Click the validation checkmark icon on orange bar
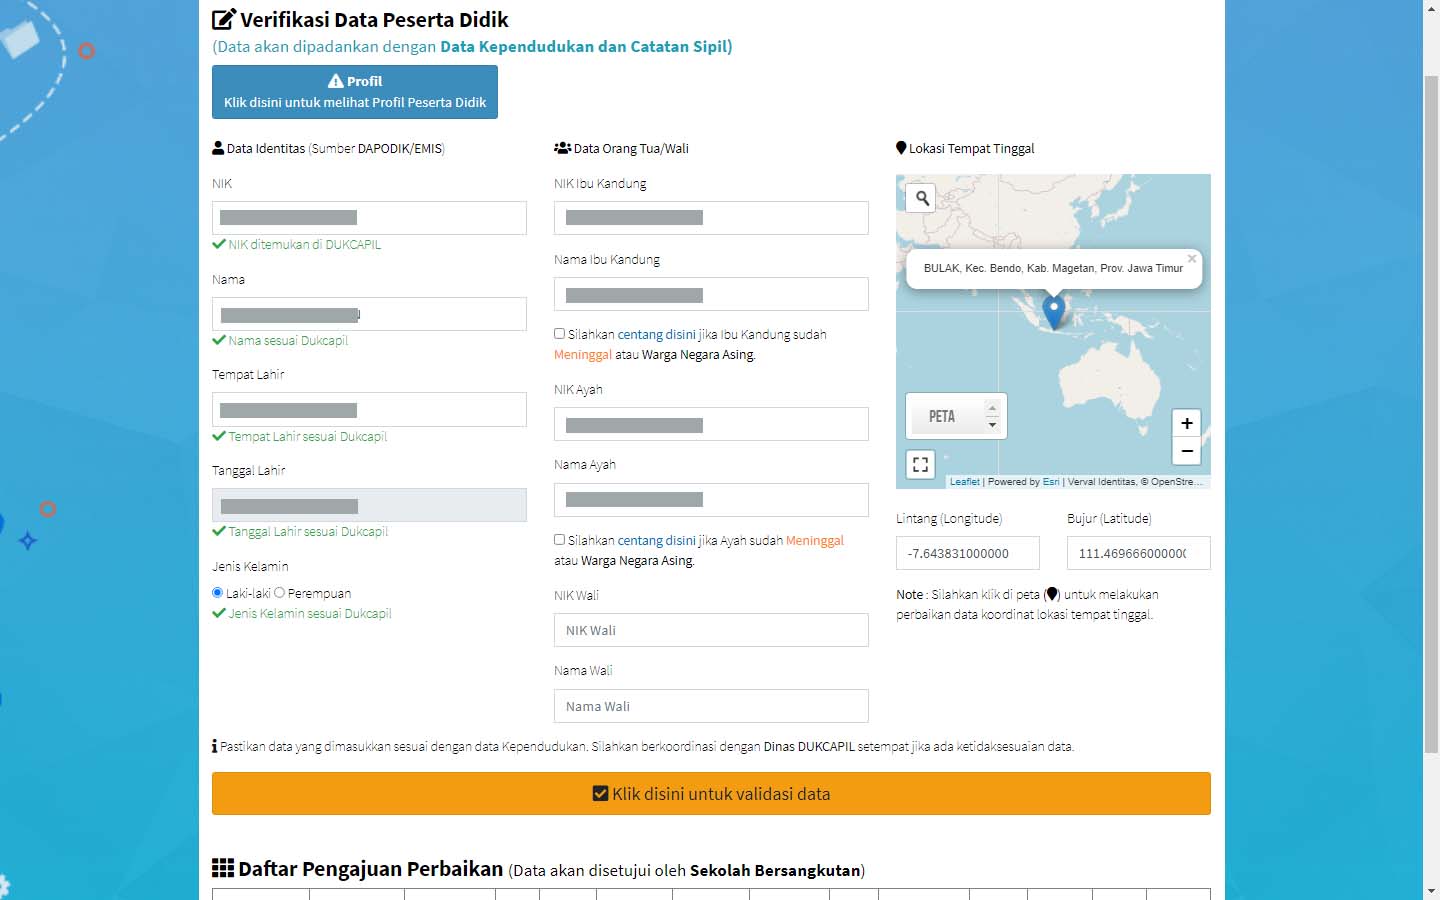Screen dimensions: 1440x900 (x=600, y=793)
